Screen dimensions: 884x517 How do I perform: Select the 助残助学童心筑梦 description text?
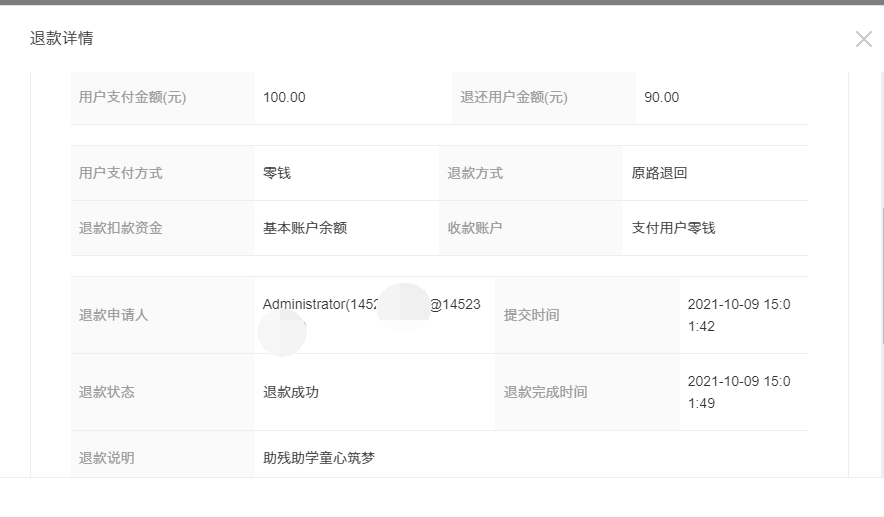319,458
